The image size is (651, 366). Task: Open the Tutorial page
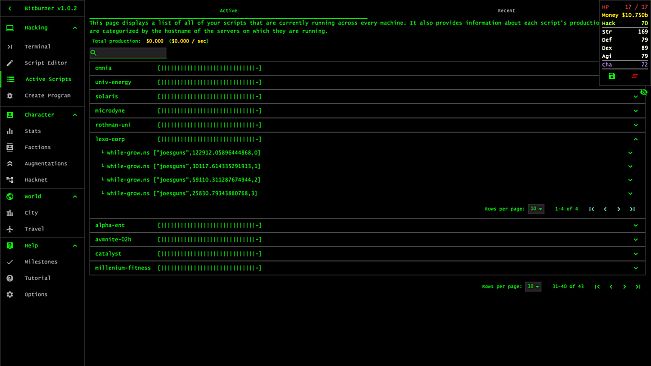(x=42, y=278)
